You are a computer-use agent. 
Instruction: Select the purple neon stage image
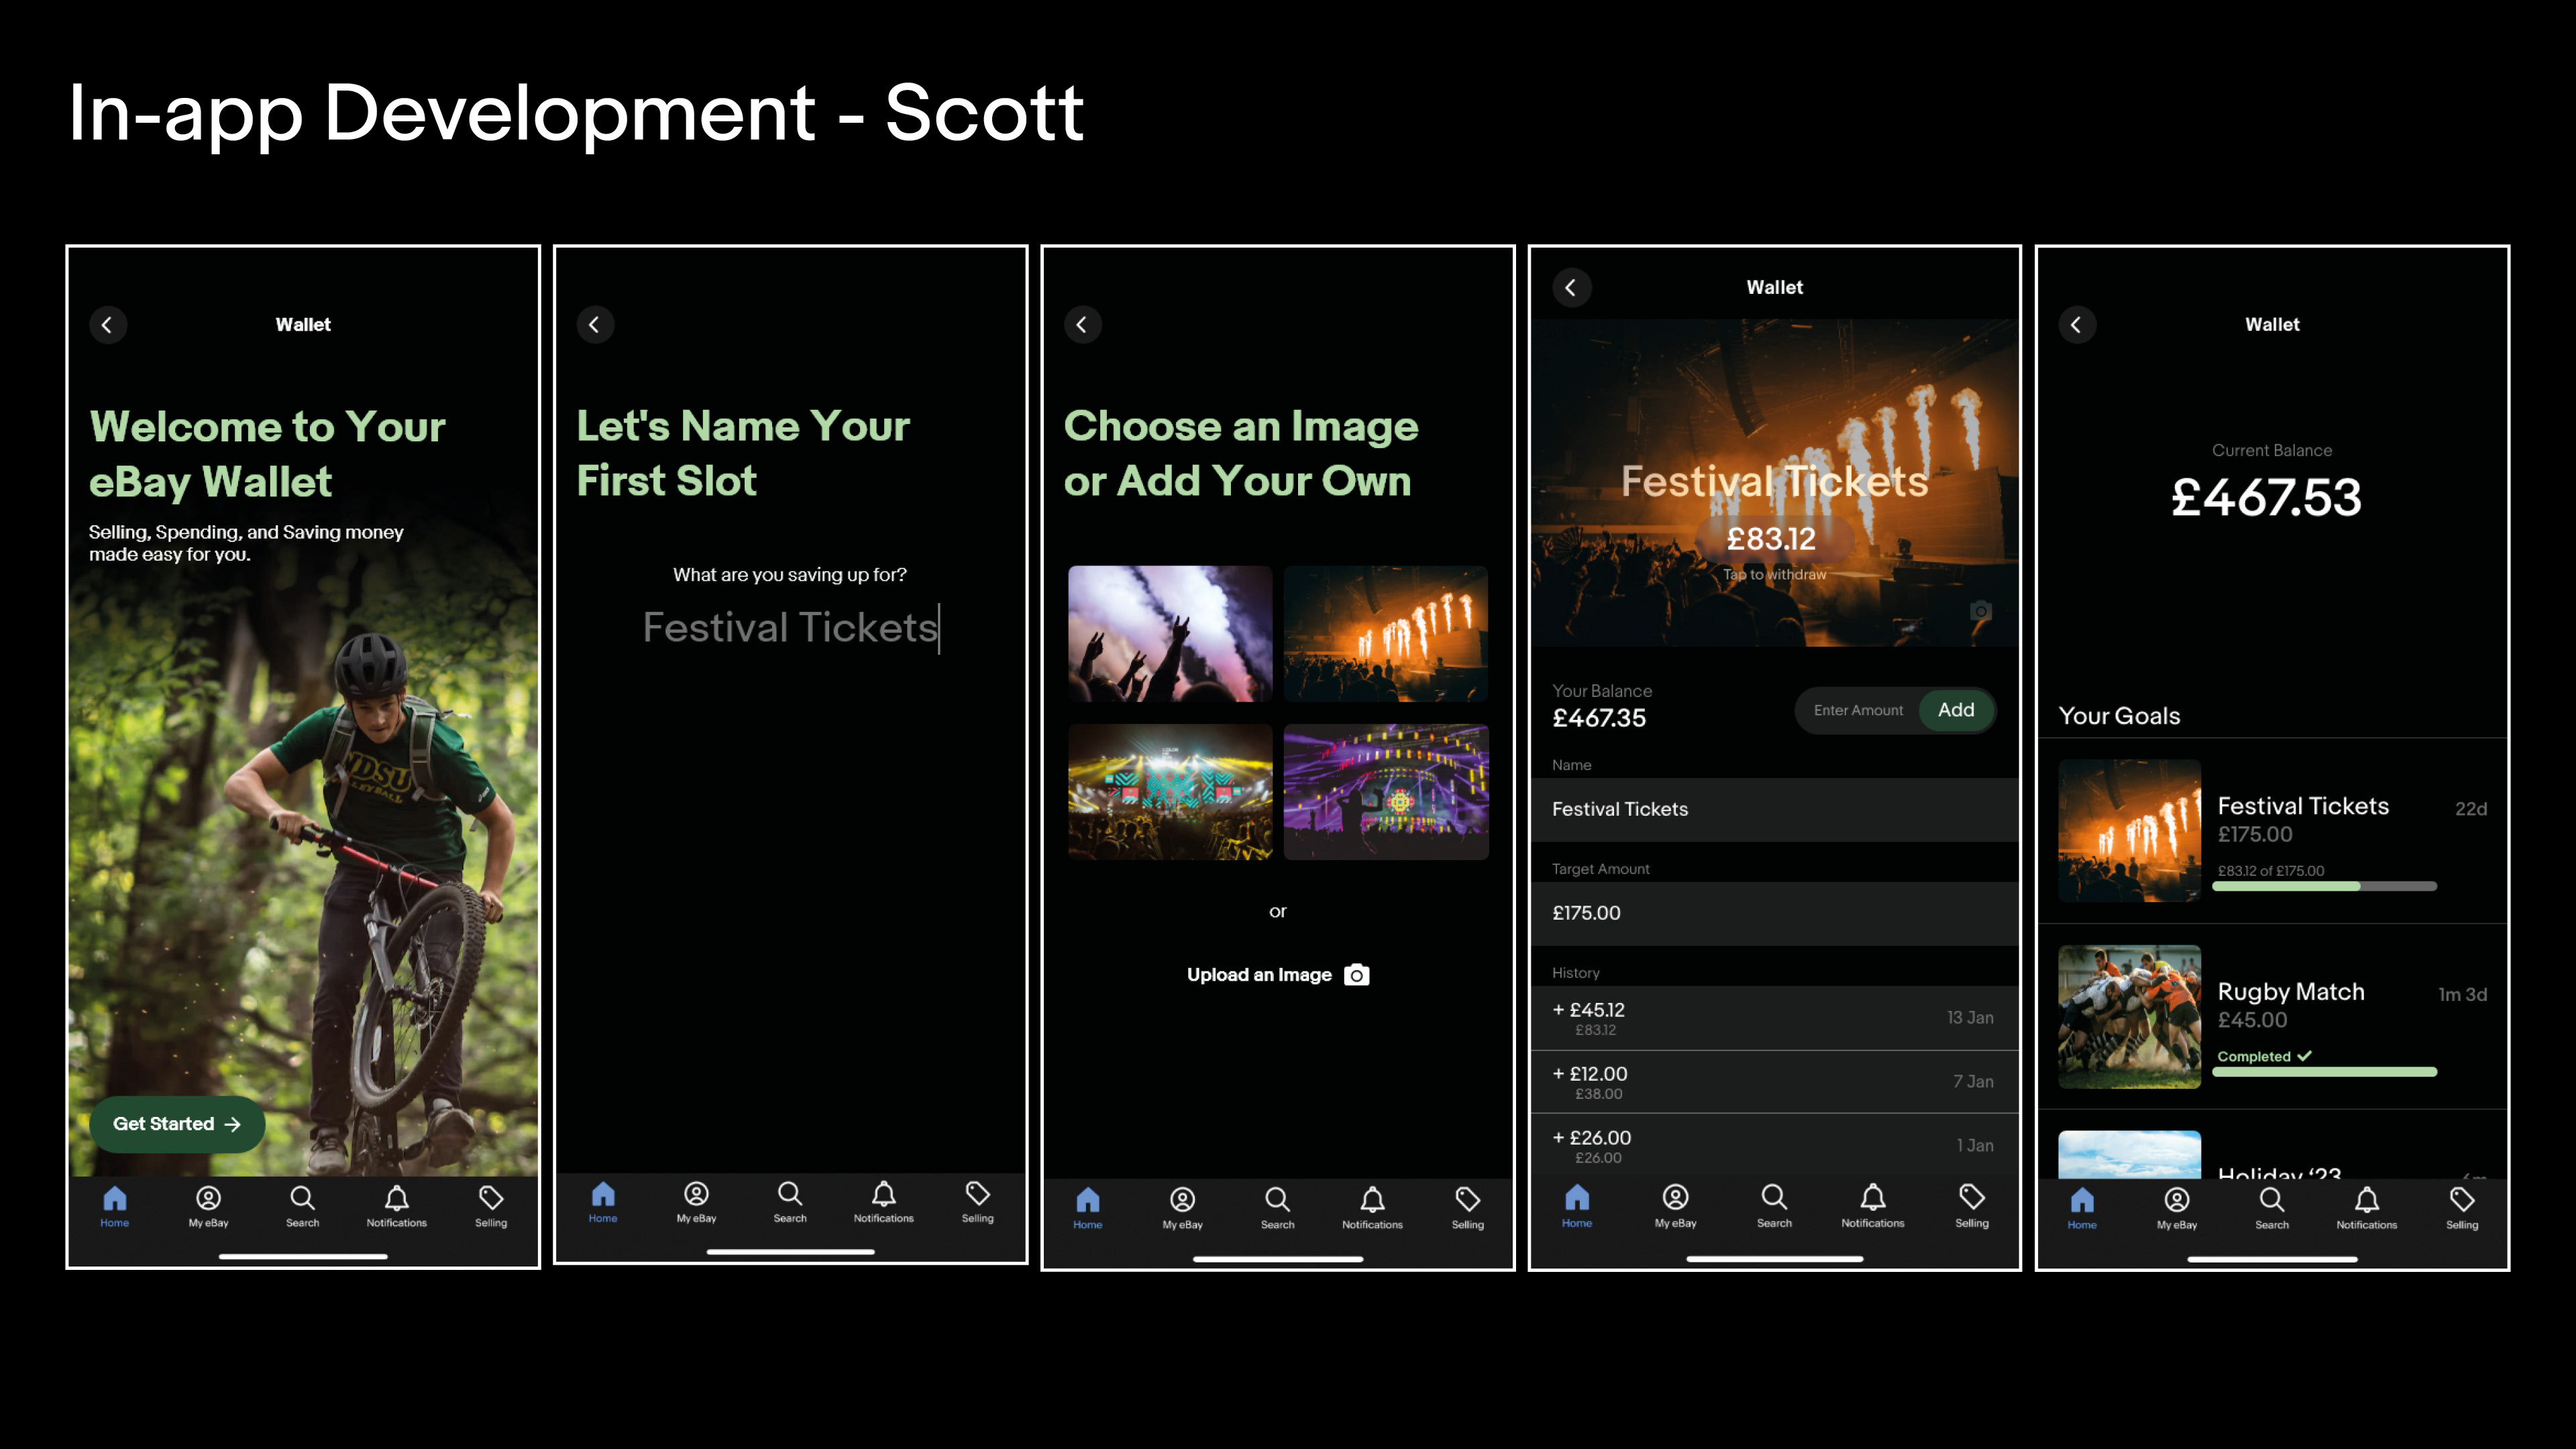[1386, 792]
